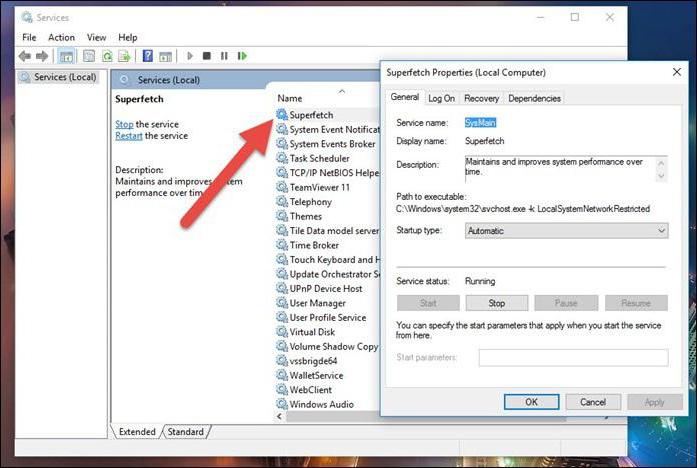This screenshot has height=468, width=697.
Task: Click the Restart the service link
Action: click(129, 136)
